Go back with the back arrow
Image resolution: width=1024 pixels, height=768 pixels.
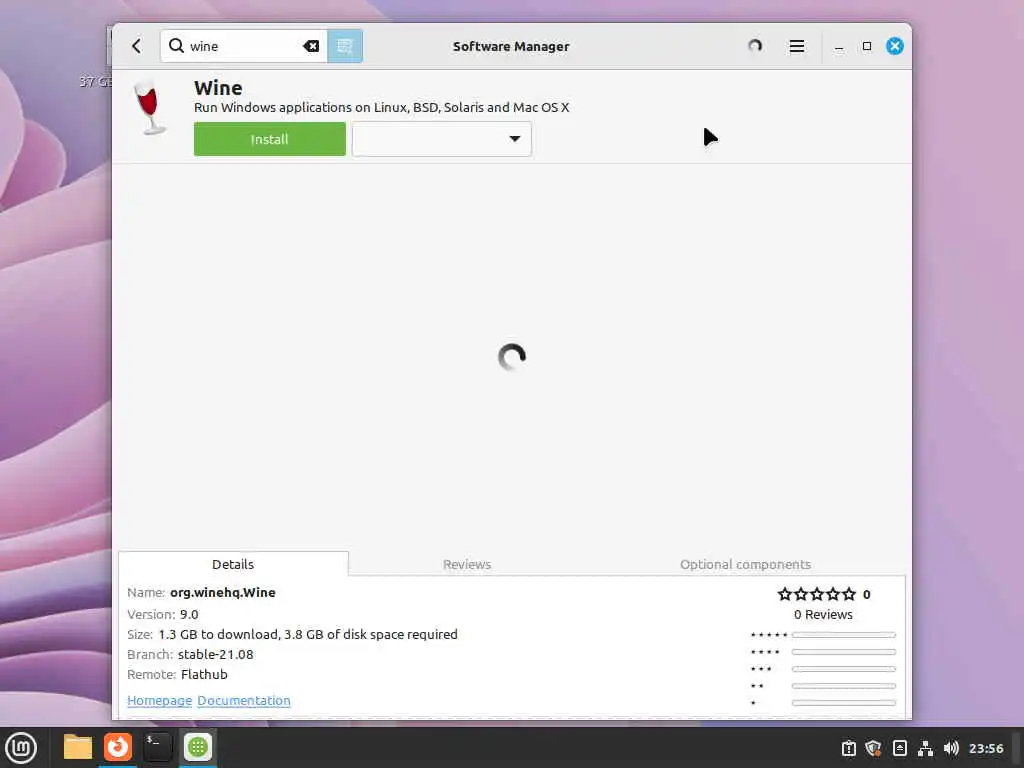click(x=136, y=46)
